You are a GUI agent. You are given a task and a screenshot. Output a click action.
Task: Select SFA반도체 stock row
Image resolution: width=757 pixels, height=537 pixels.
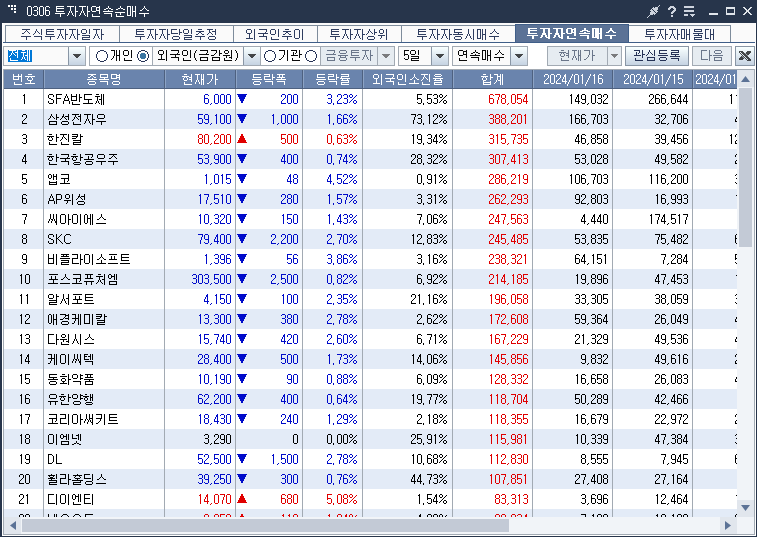[x=371, y=99]
